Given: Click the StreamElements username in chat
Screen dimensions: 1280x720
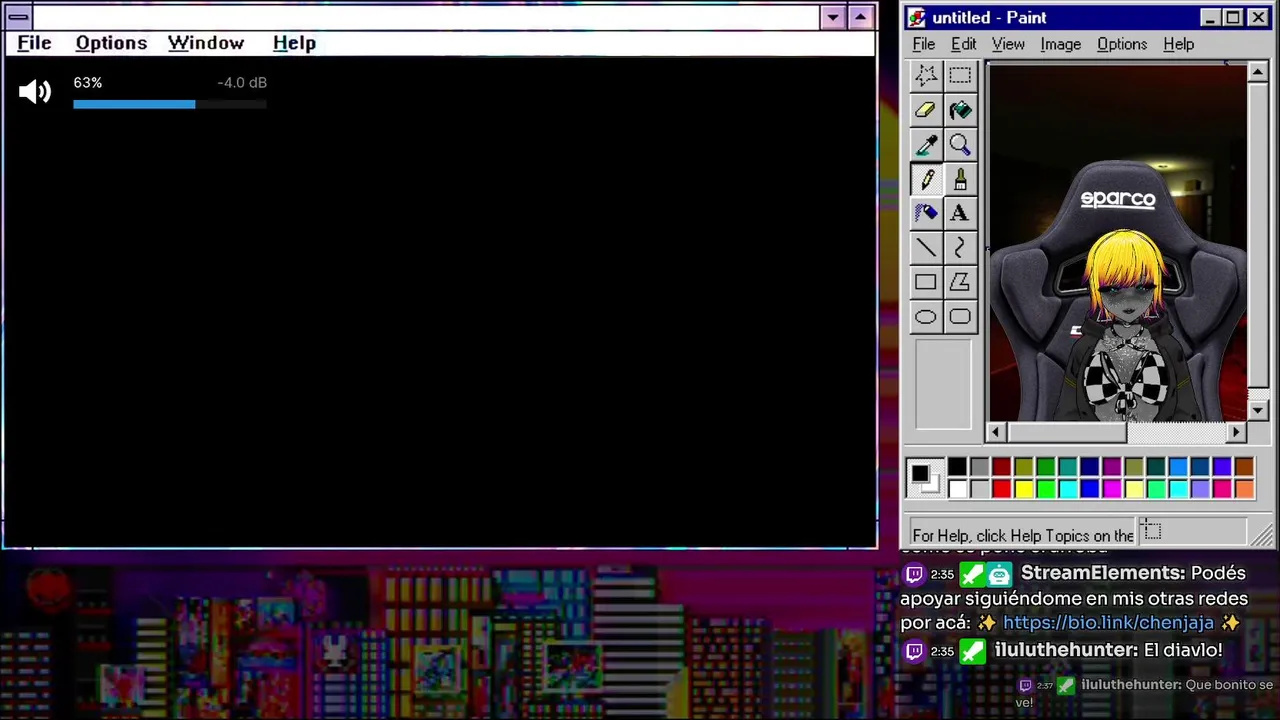Looking at the screenshot, I should (1103, 573).
